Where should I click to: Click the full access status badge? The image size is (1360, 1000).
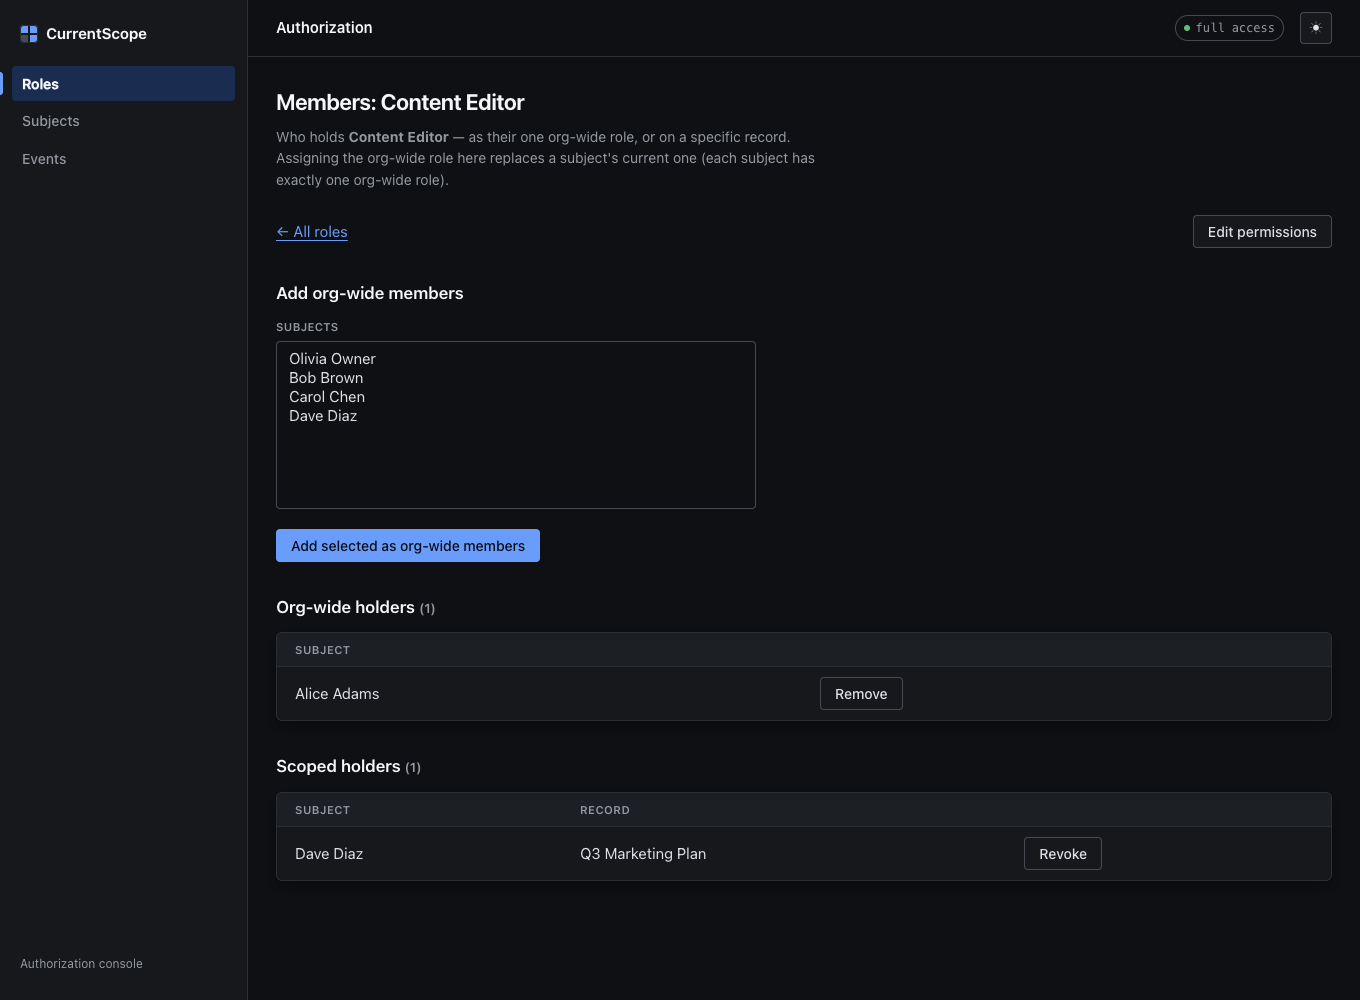pyautogui.click(x=1229, y=28)
